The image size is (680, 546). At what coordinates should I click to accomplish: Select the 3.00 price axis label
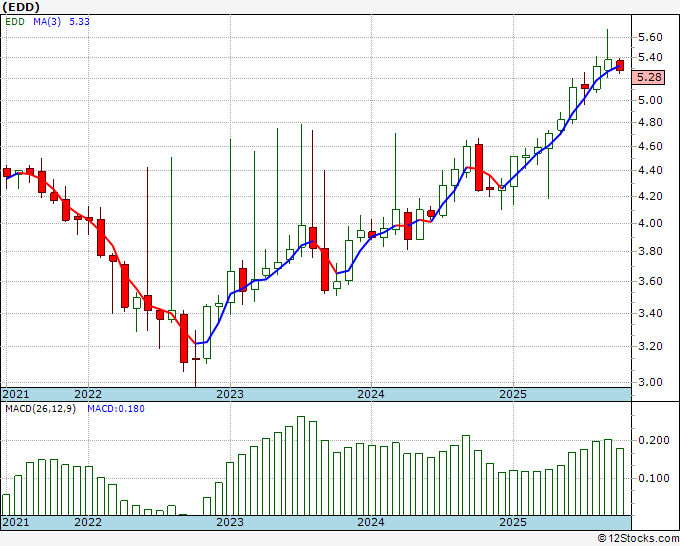pyautogui.click(x=649, y=382)
